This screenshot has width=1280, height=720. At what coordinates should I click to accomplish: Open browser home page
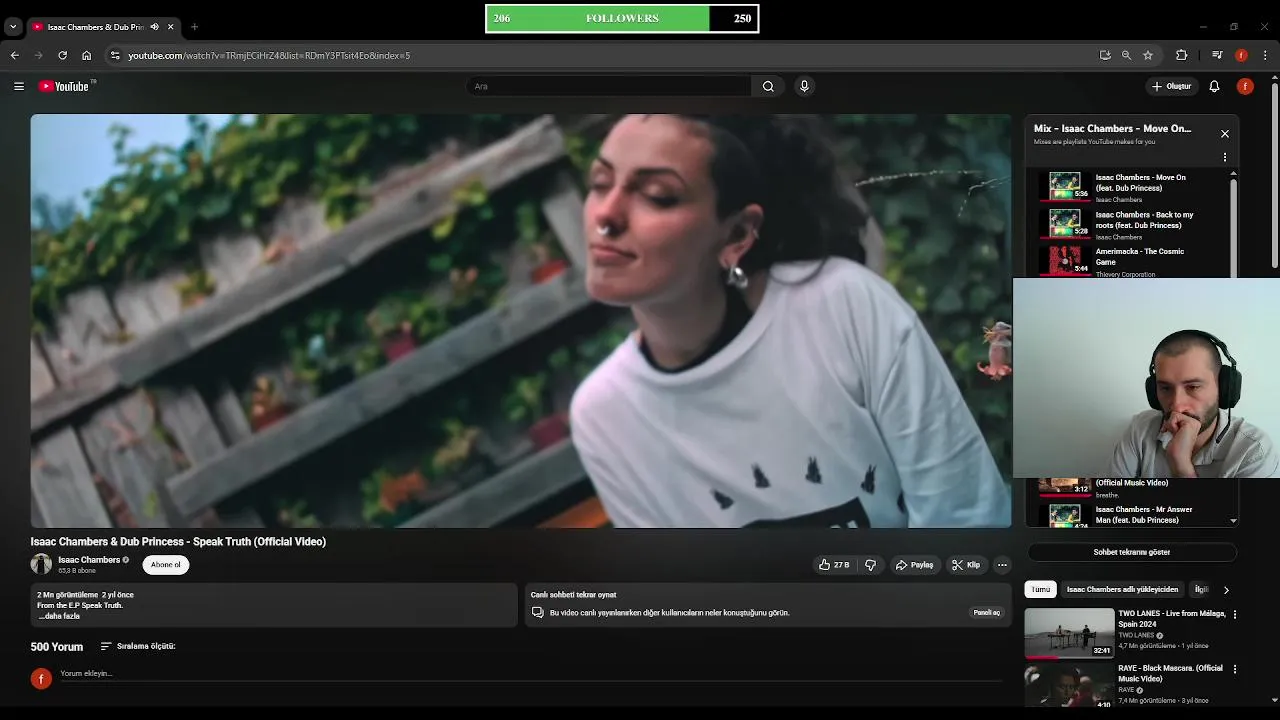pos(87,55)
